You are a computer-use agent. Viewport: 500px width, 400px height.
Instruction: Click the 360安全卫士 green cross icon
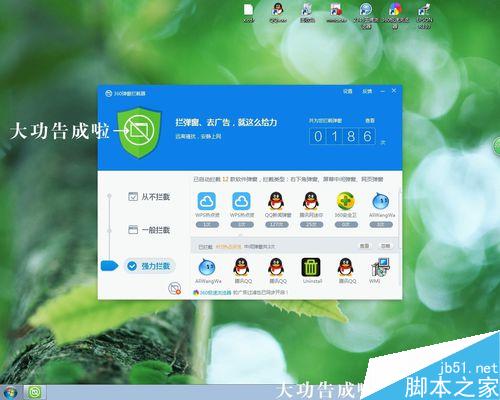[x=345, y=201]
